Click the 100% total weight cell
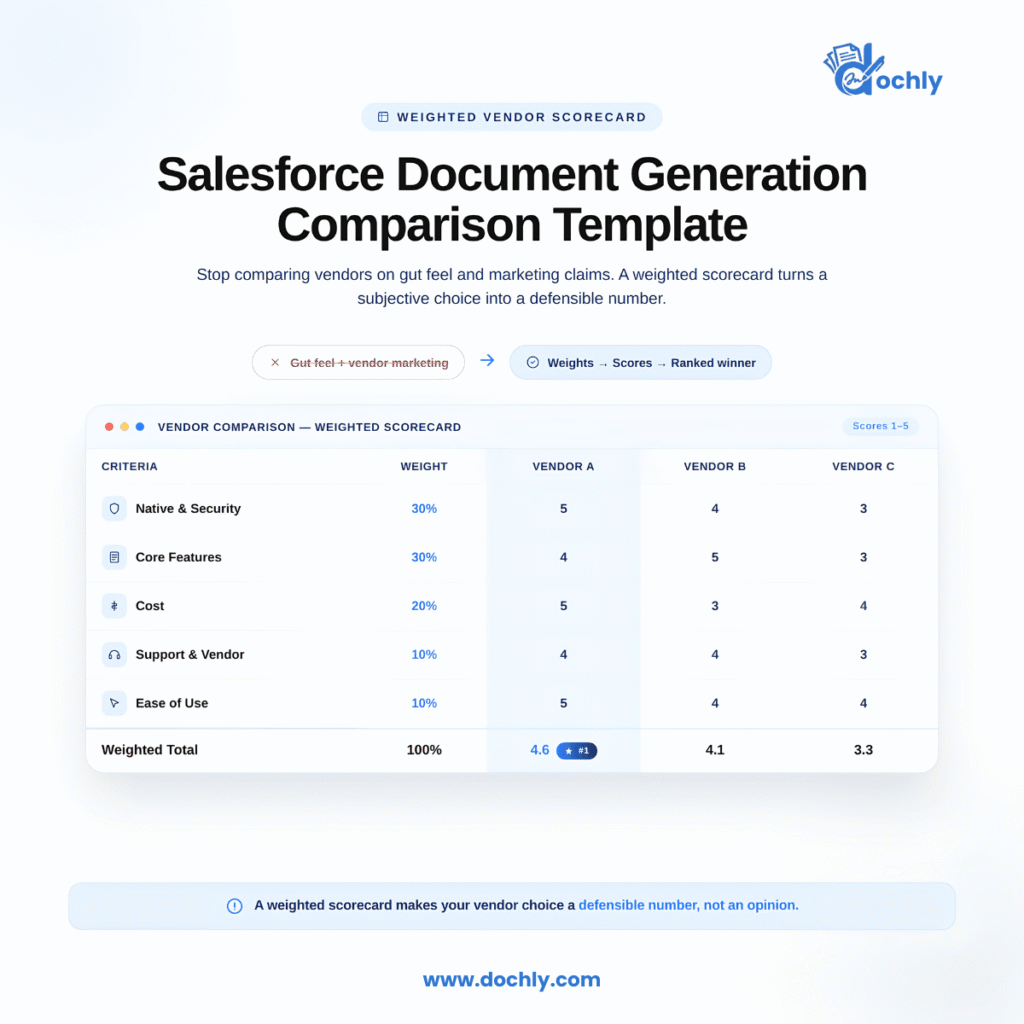1024x1024 pixels. tap(424, 750)
